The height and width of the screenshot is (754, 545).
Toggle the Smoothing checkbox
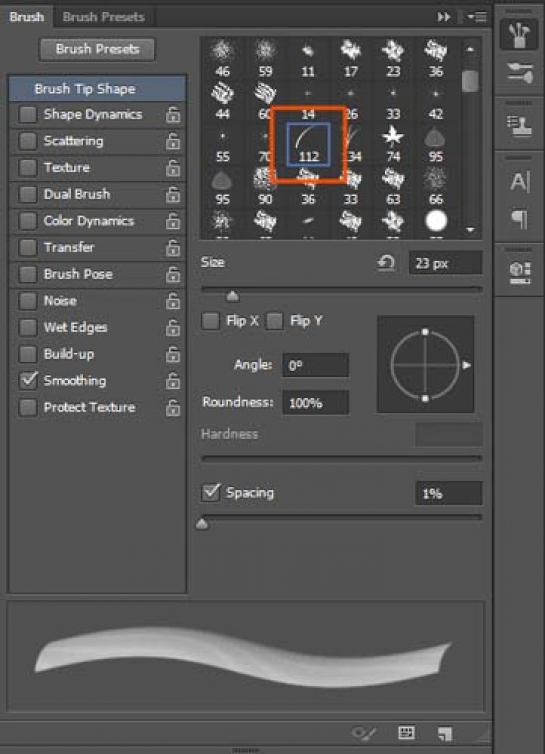click(28, 380)
